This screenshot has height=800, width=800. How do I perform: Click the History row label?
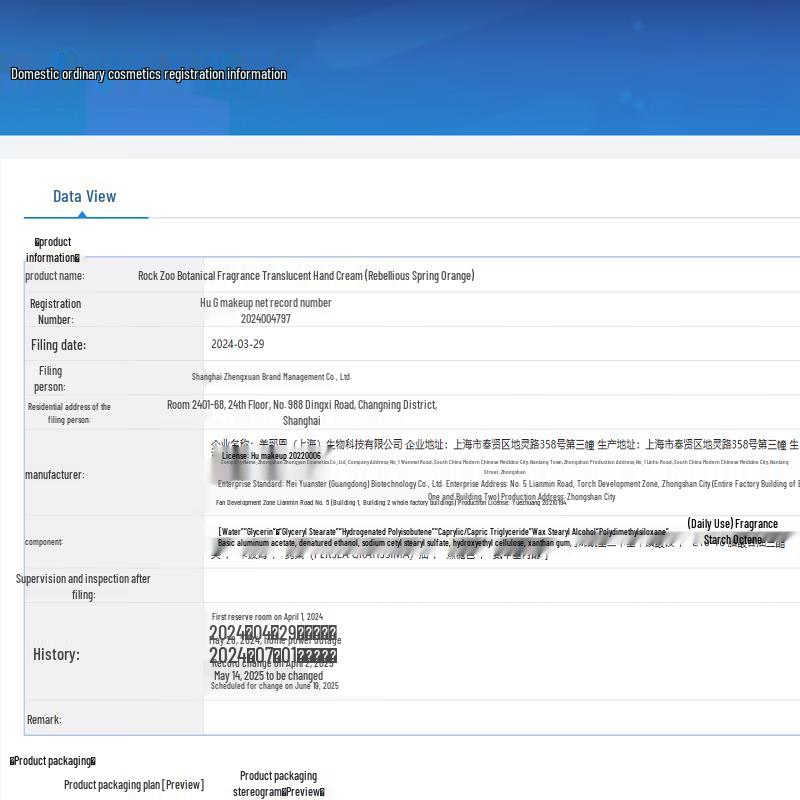pos(56,654)
